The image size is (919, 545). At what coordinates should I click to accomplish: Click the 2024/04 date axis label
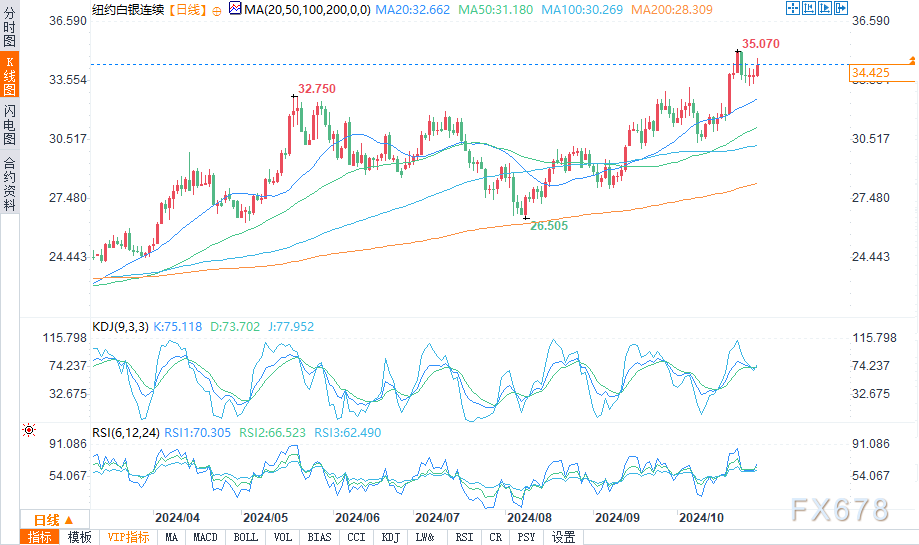[177, 517]
